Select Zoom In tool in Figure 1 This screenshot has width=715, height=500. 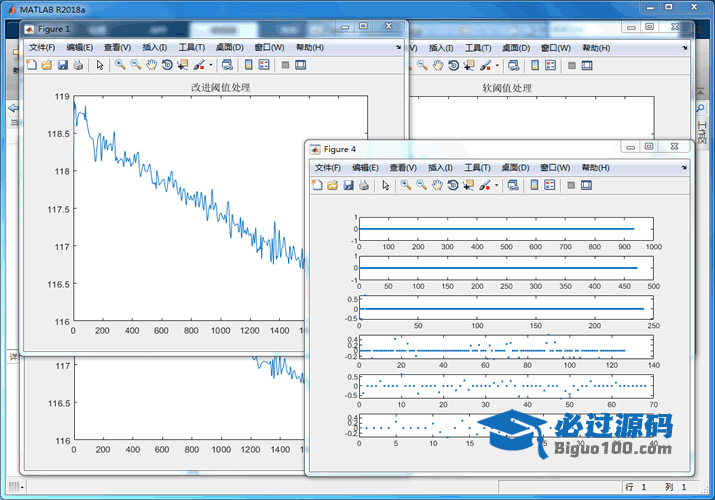120,65
